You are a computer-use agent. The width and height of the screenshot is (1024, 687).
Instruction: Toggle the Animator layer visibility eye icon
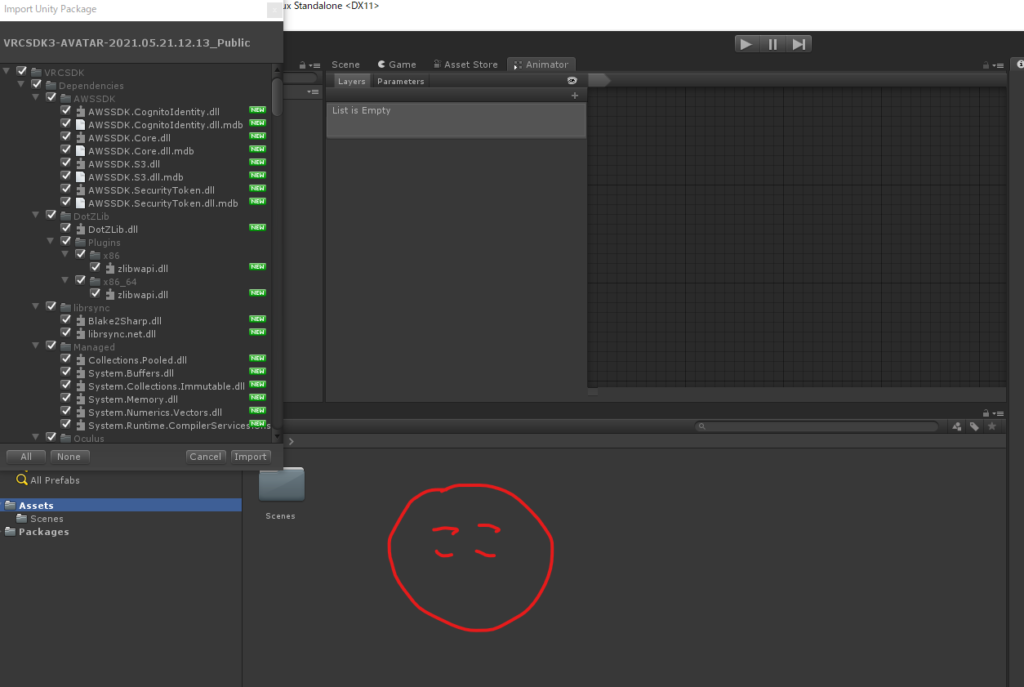click(x=572, y=81)
